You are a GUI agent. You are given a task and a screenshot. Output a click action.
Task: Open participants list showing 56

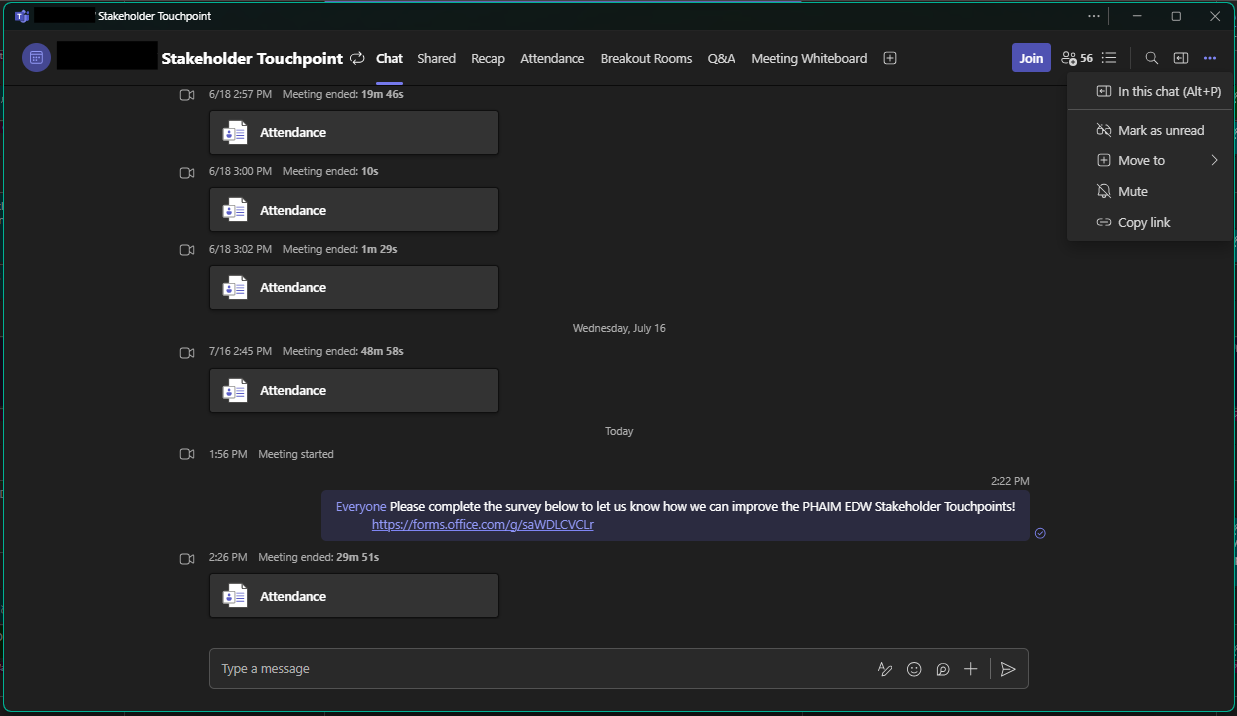(x=1077, y=59)
